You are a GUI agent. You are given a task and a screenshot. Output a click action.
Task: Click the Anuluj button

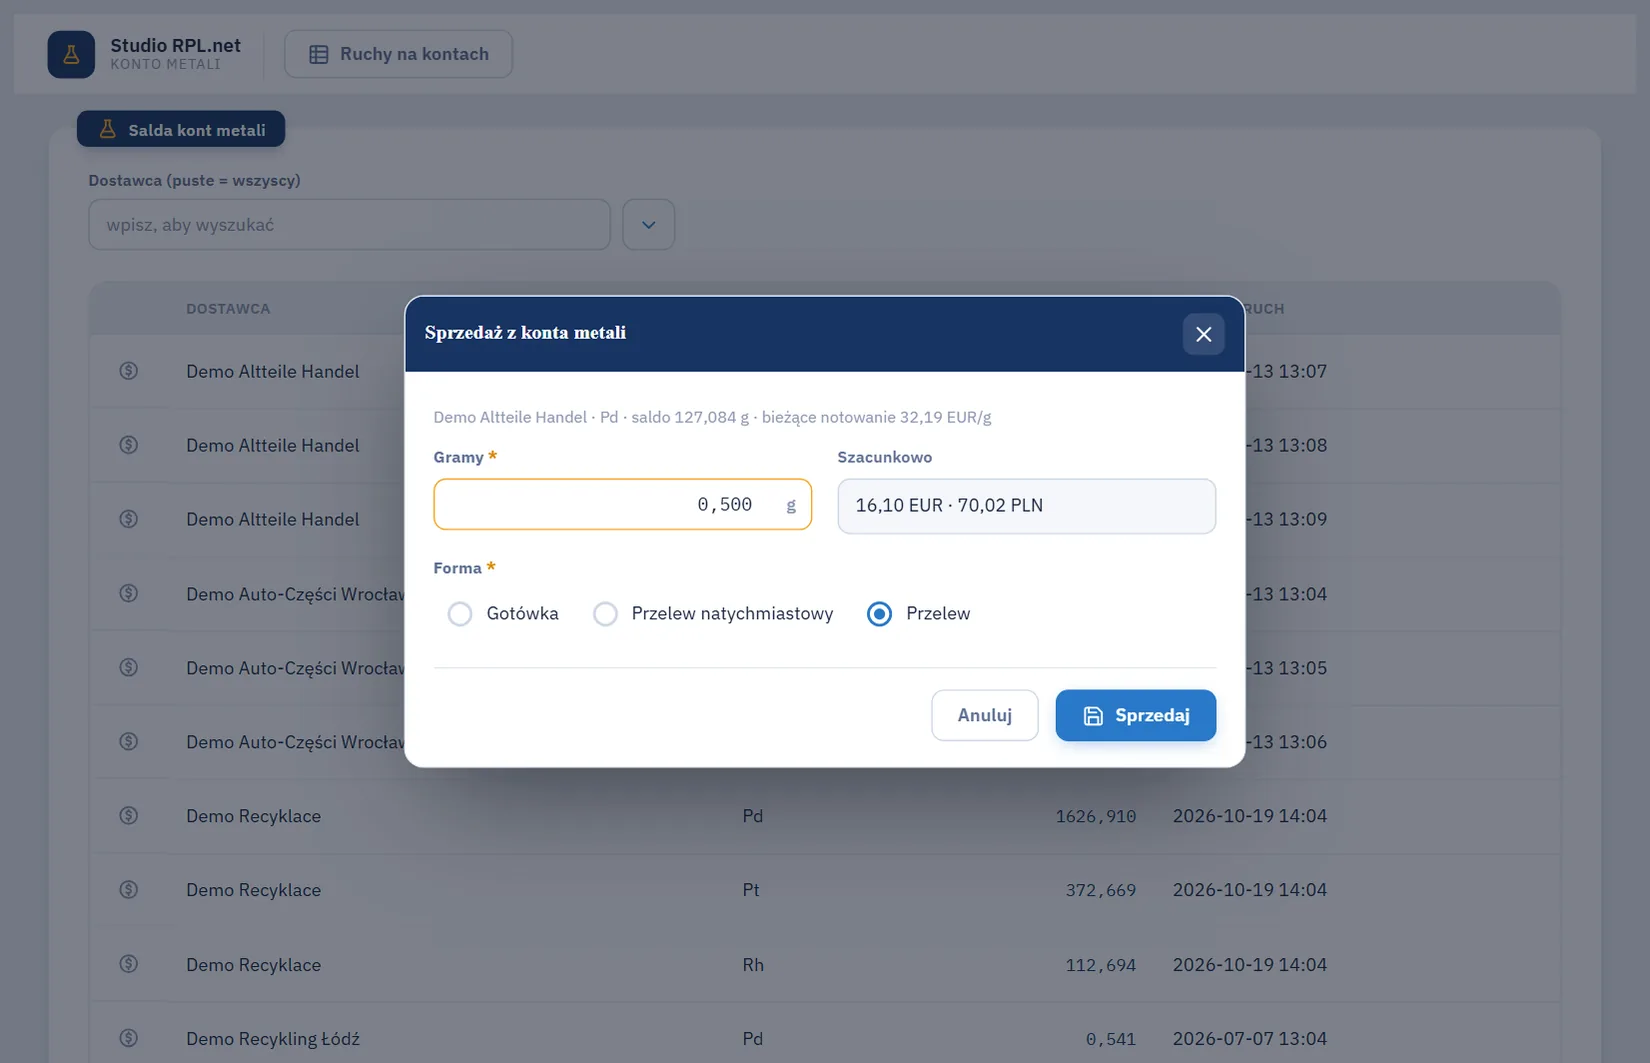[984, 715]
